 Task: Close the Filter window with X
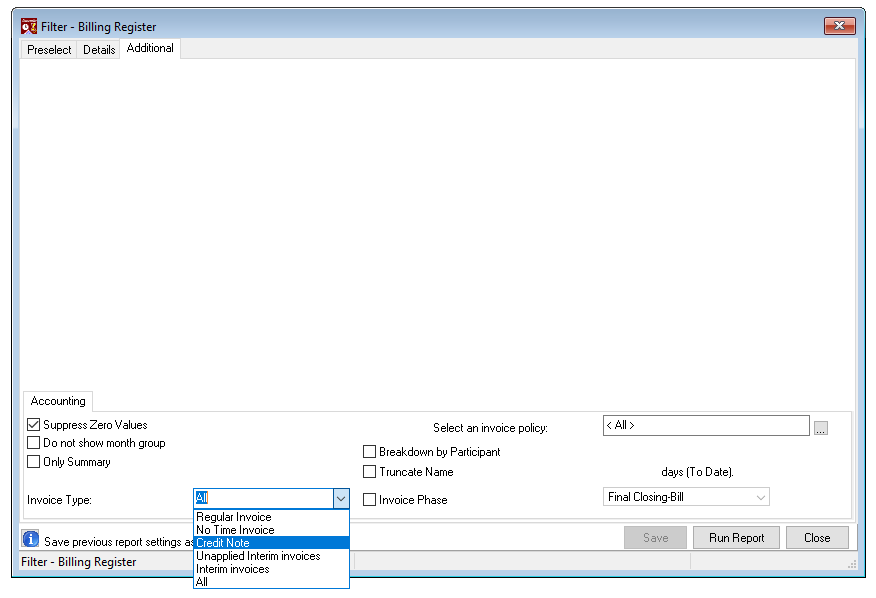pos(839,26)
